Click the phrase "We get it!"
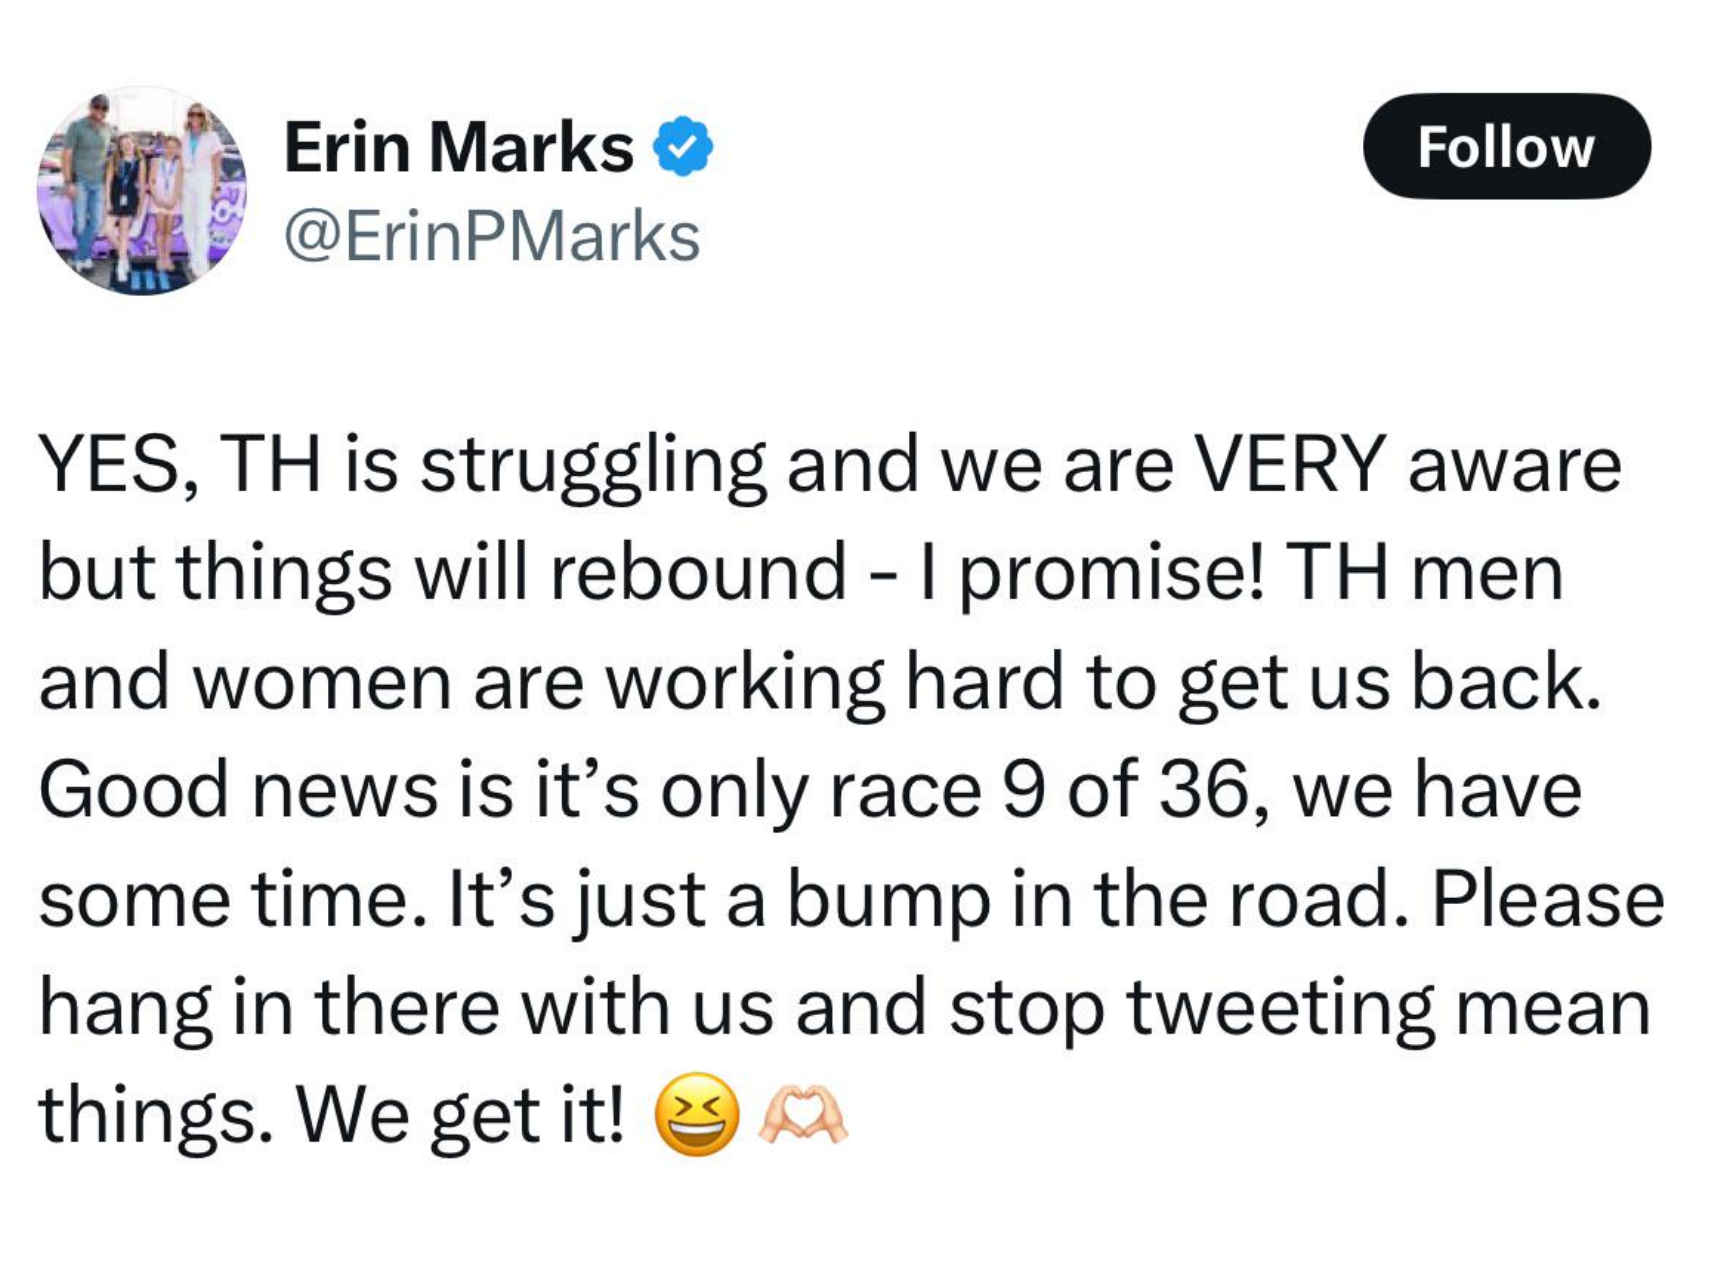This screenshot has width=1726, height=1268. (461, 1115)
